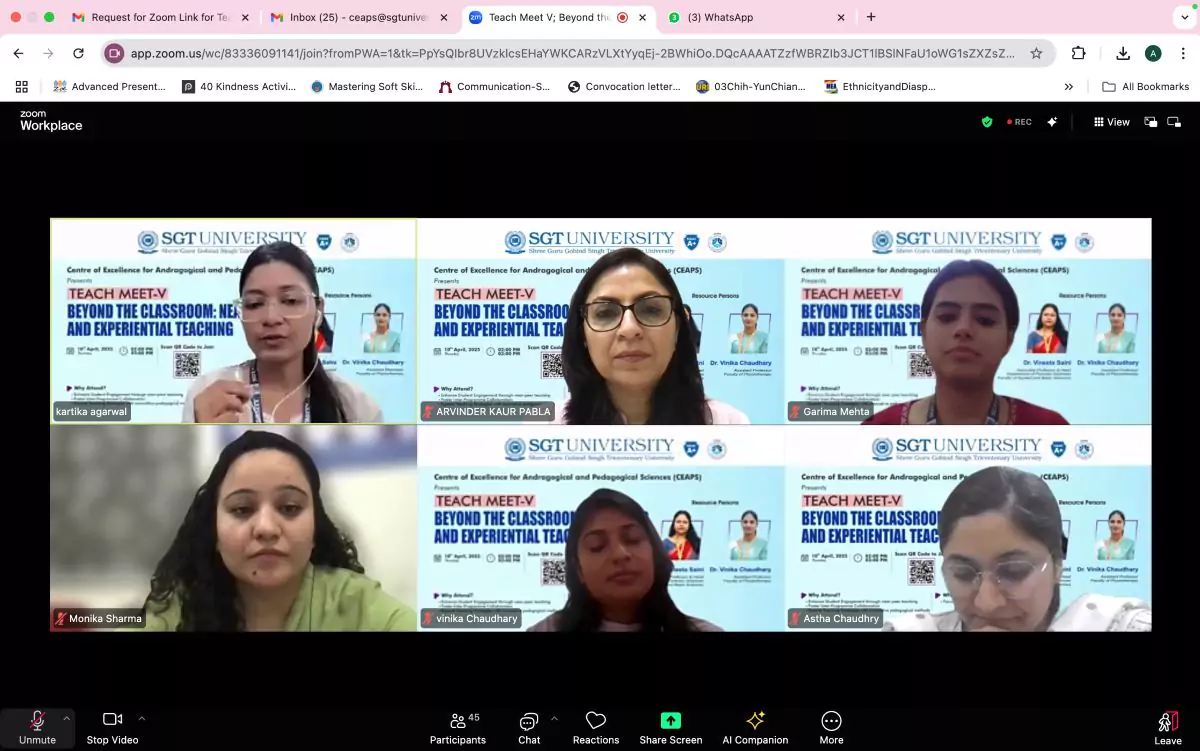The width and height of the screenshot is (1200, 751).
Task: Click the rightmost screen icon beside View
Action: pyautogui.click(x=1174, y=122)
